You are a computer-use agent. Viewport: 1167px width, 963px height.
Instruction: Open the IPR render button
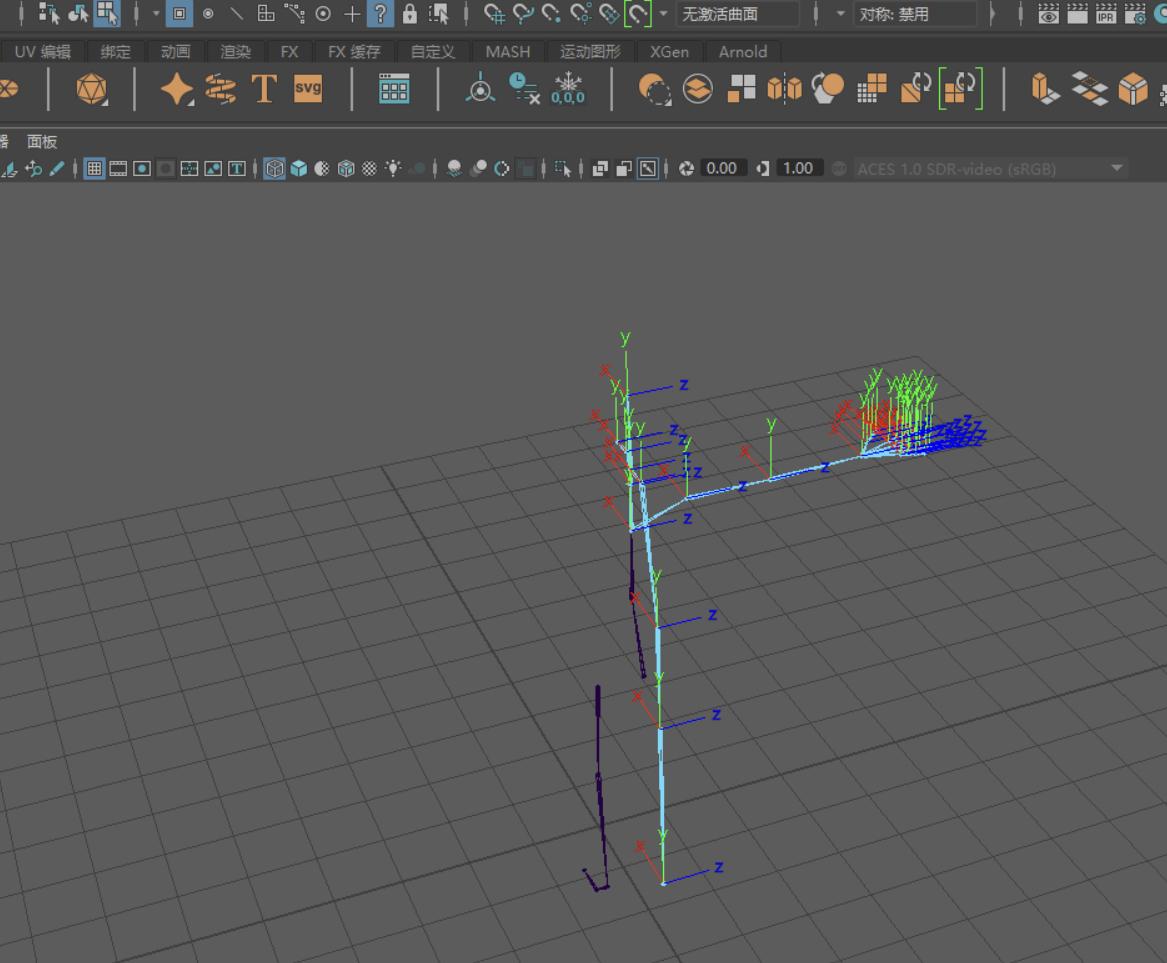pyautogui.click(x=1107, y=14)
